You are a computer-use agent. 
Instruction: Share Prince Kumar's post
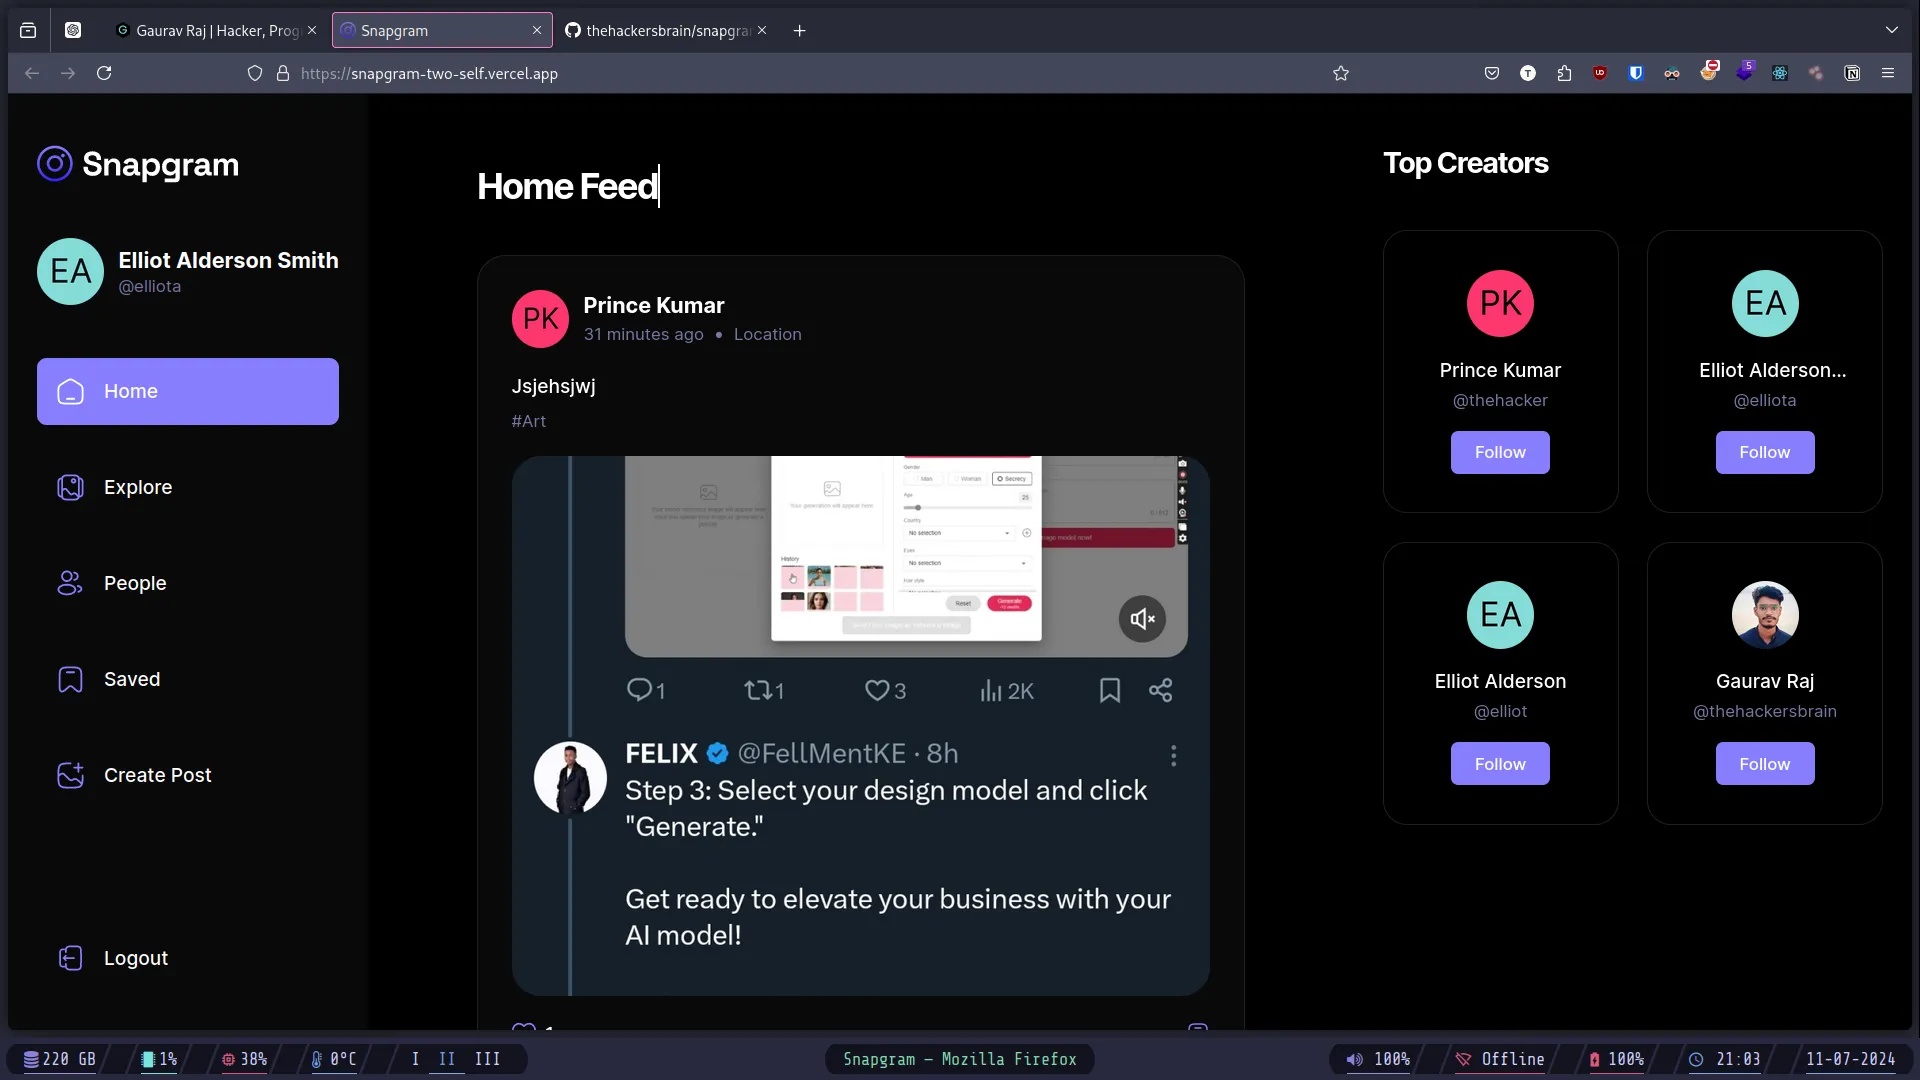1161,689
